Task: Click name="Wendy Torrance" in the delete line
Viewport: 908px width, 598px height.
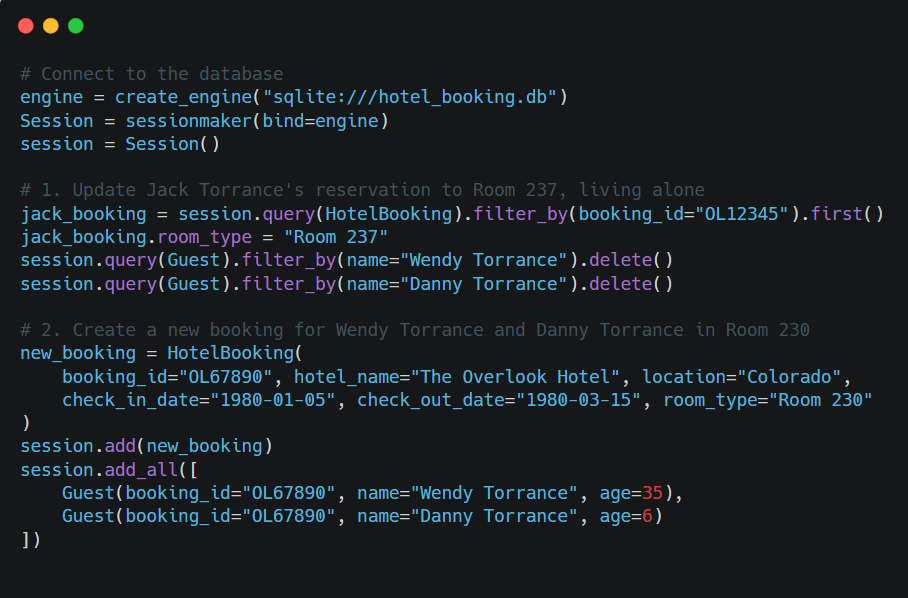Action: point(457,261)
